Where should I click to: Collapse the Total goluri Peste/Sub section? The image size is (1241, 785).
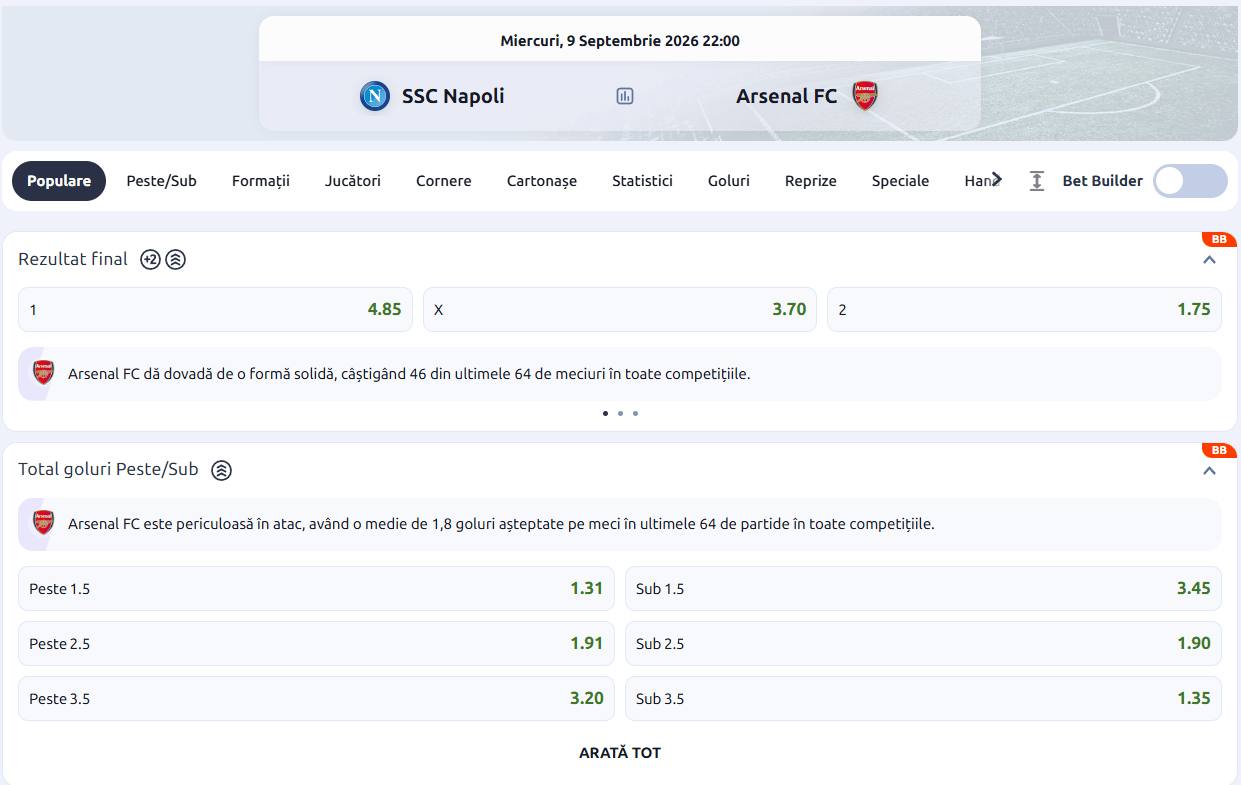tap(1209, 470)
